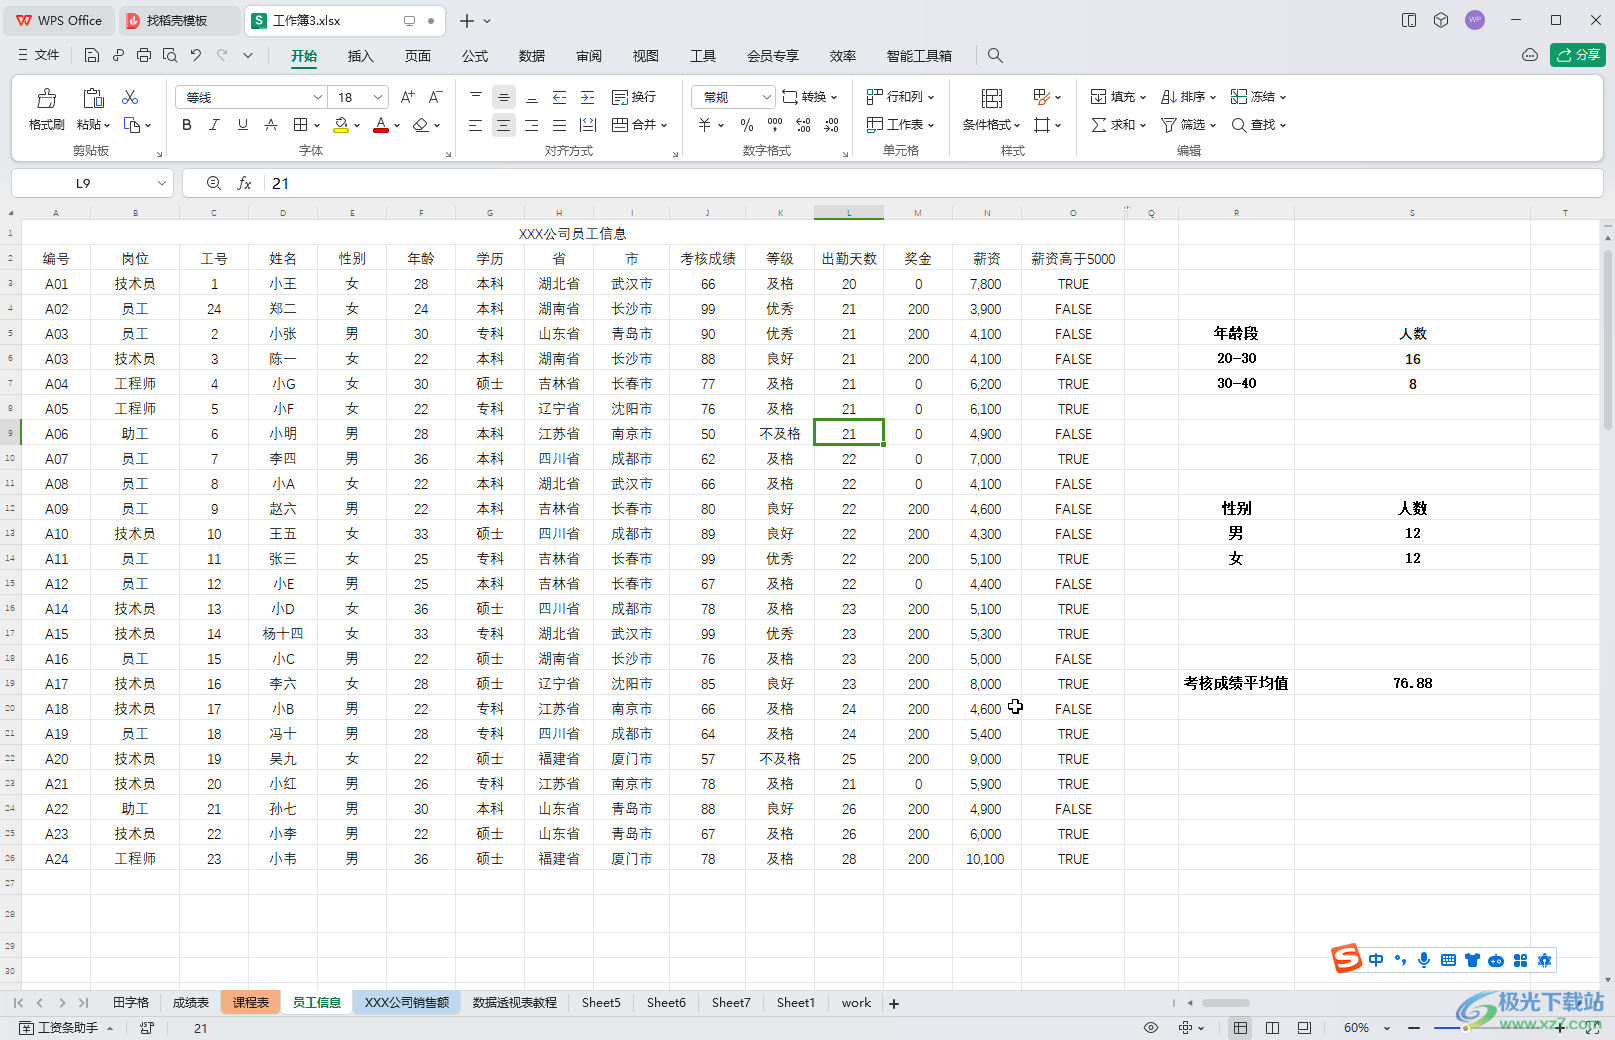Click the Find (查找) button
Screen dimensions: 1615x1040
pos(1258,125)
